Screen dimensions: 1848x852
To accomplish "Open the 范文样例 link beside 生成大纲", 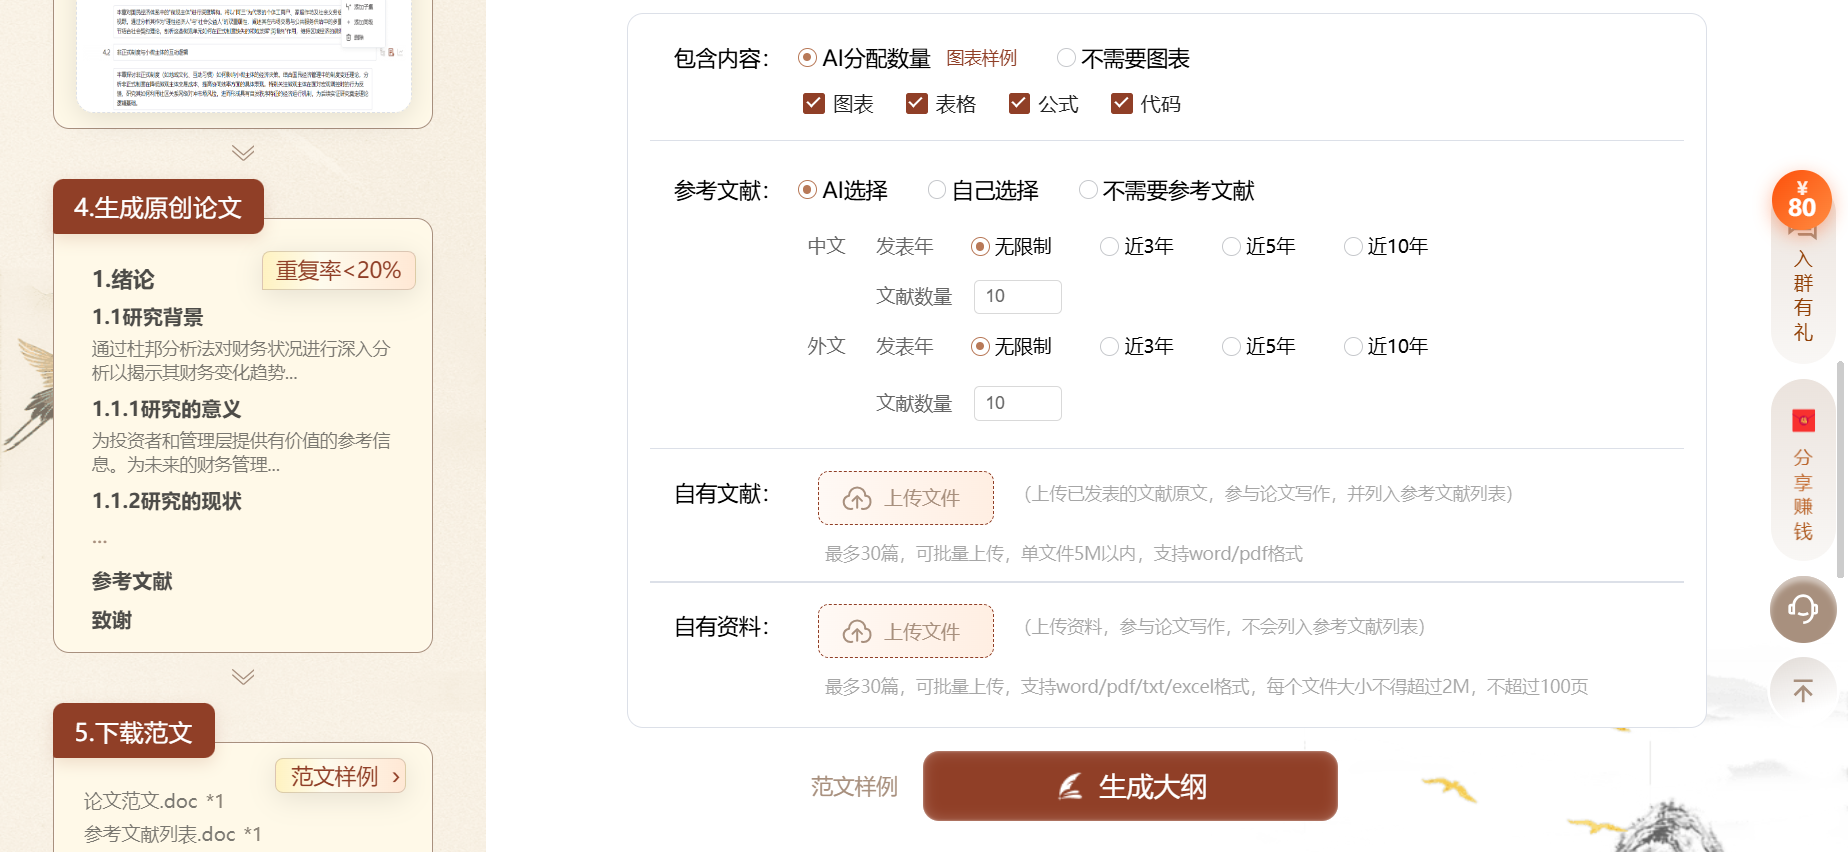I will 854,787.
